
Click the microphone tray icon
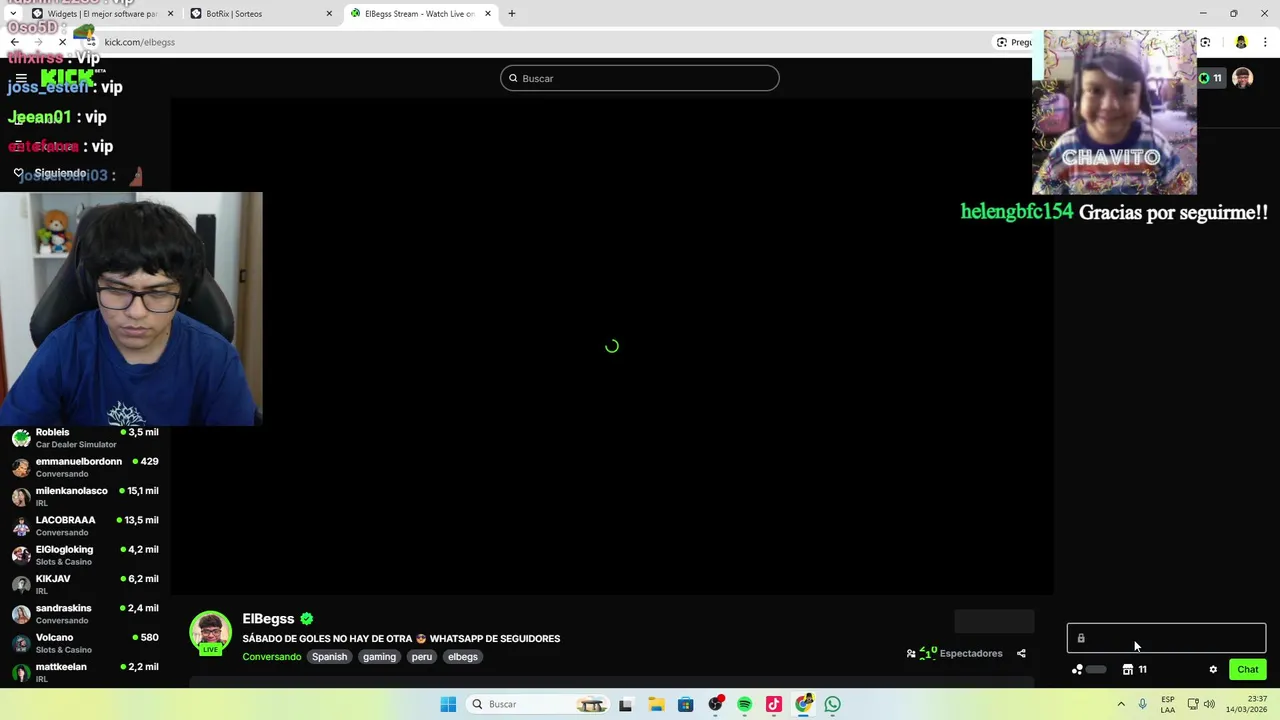(x=1142, y=704)
